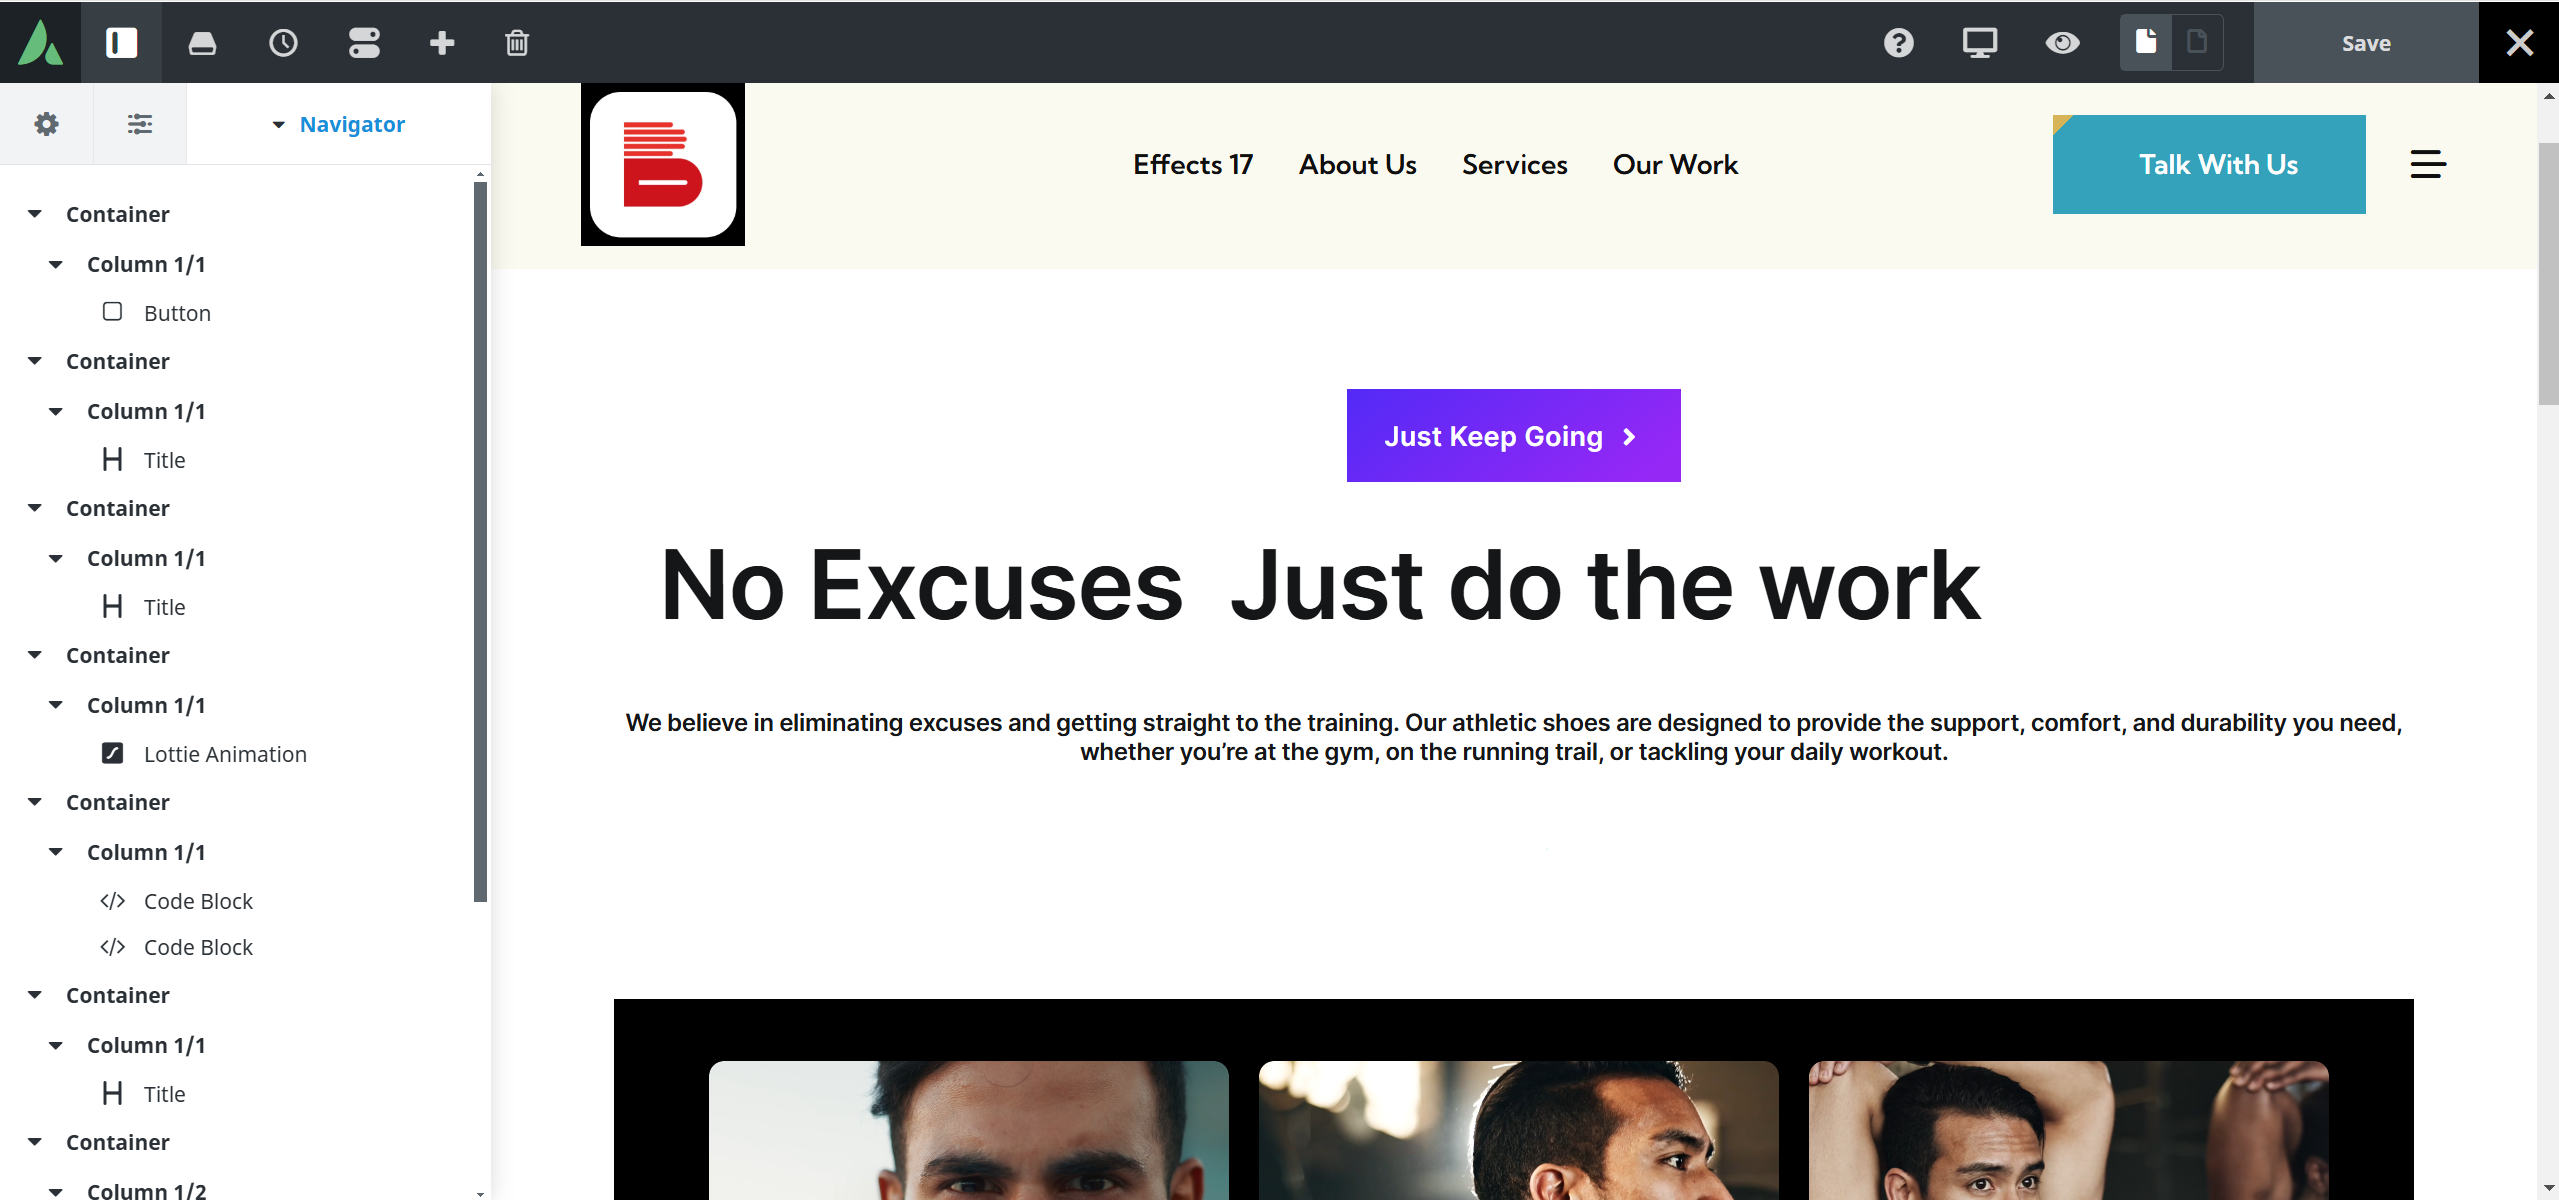Collapse Column 1/1 above Lottie Animation

(56, 705)
